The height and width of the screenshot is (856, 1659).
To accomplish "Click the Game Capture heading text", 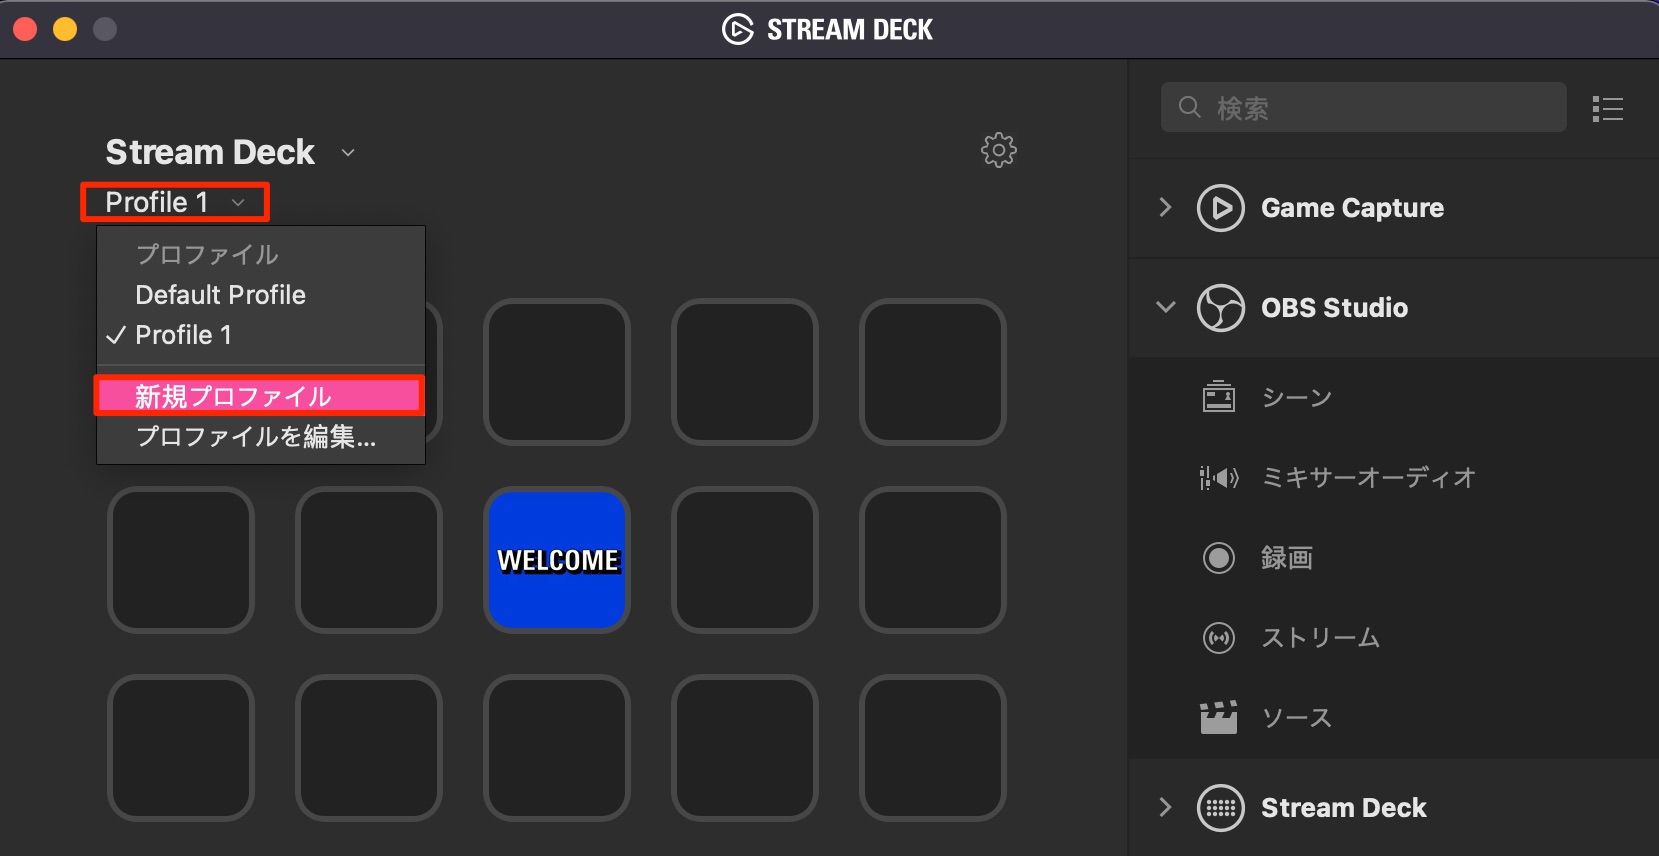I will (1352, 208).
